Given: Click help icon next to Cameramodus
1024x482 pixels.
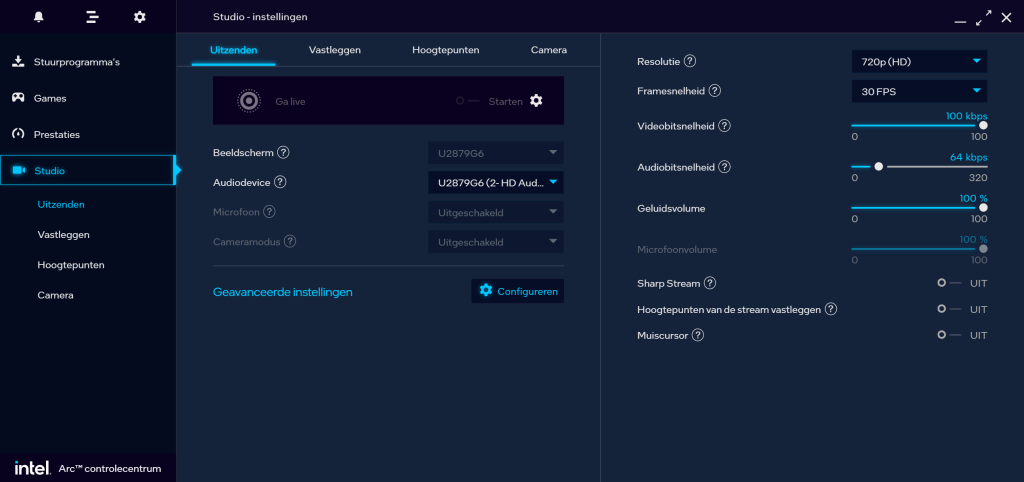Looking at the screenshot, I should [290, 241].
